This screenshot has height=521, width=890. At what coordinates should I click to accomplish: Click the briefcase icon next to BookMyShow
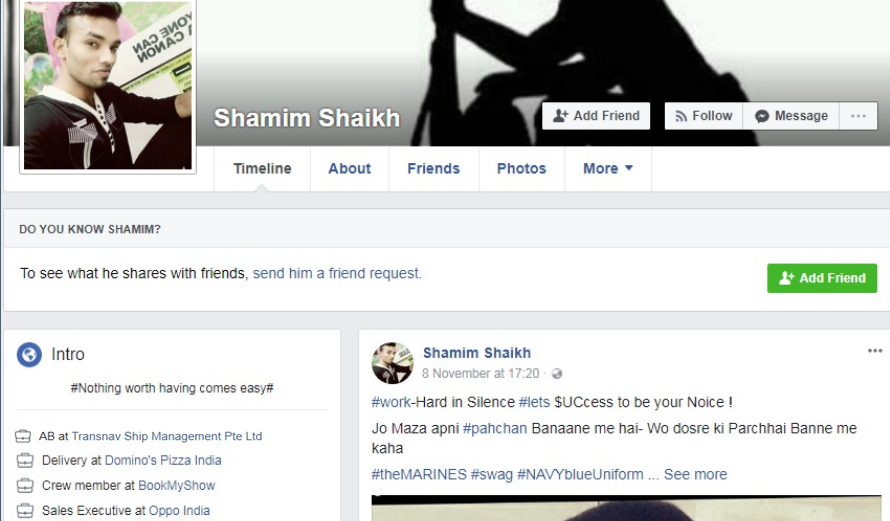(25, 485)
